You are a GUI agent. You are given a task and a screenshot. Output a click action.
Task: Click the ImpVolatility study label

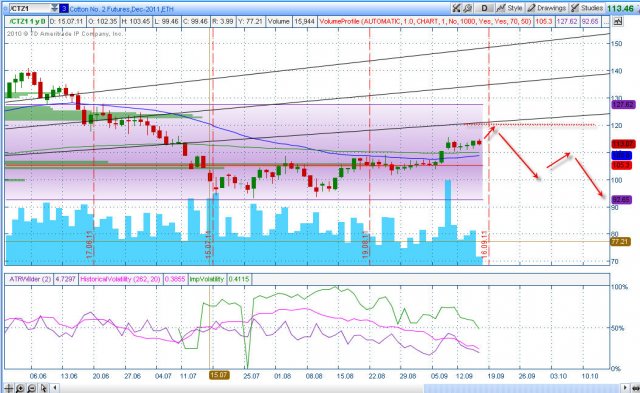point(206,279)
